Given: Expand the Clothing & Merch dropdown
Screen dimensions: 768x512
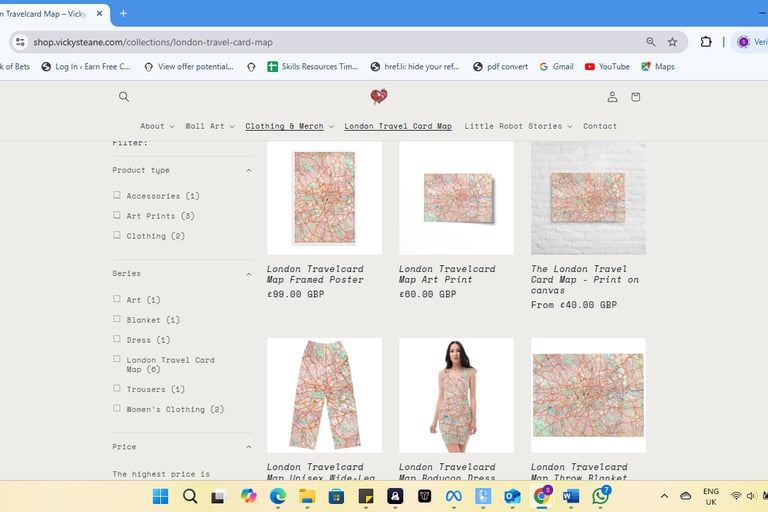Looking at the screenshot, I should pyautogui.click(x=289, y=126).
